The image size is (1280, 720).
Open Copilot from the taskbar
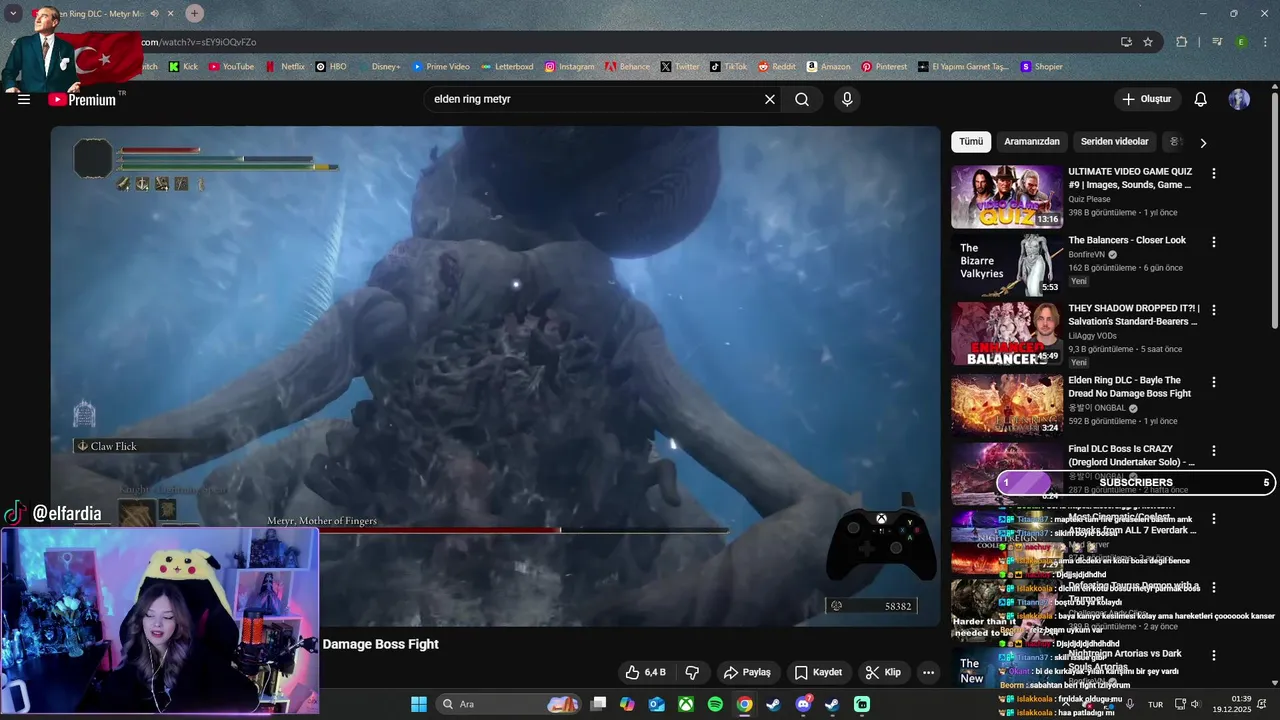627,704
